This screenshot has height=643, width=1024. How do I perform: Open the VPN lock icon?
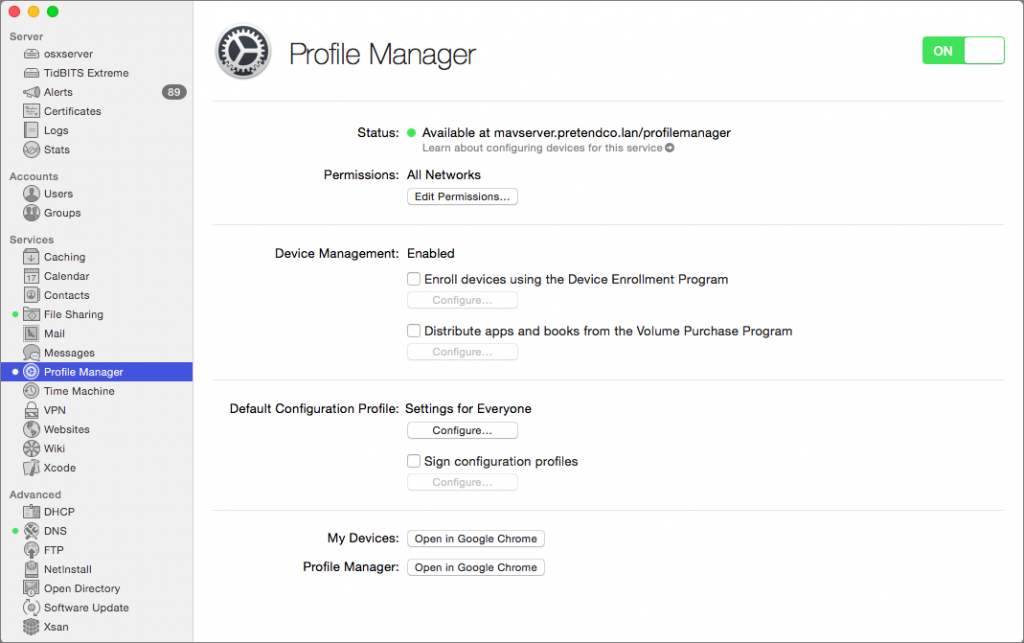coord(31,410)
